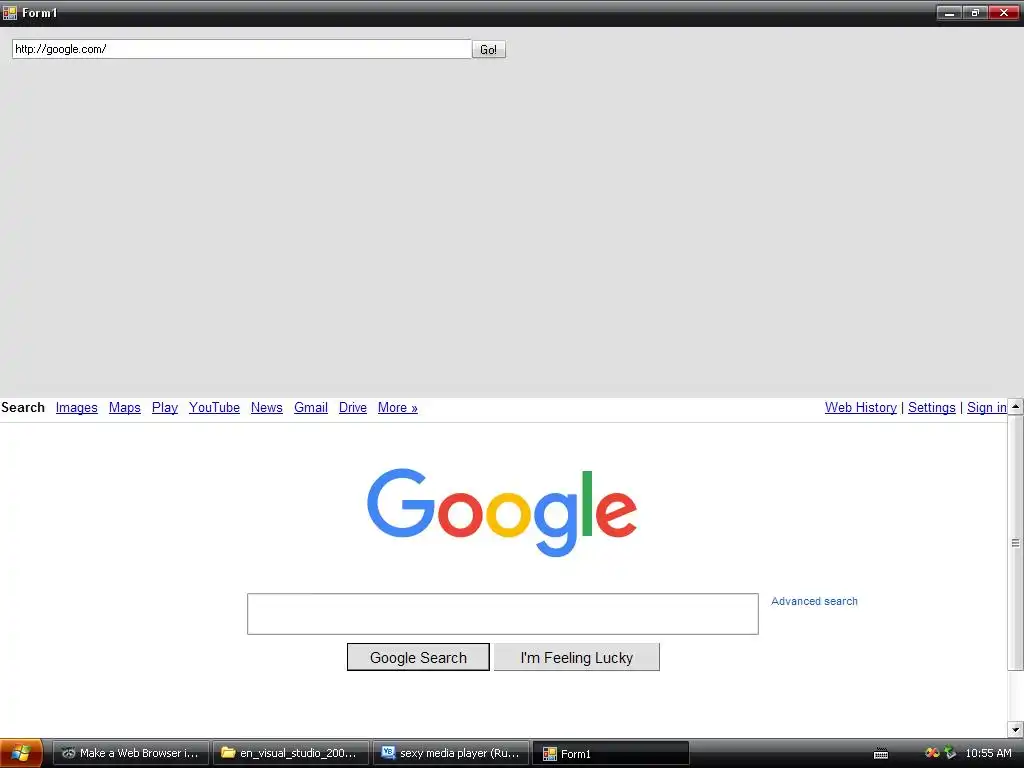Click the green arrows tray icon
1024x768 pixels.
950,753
